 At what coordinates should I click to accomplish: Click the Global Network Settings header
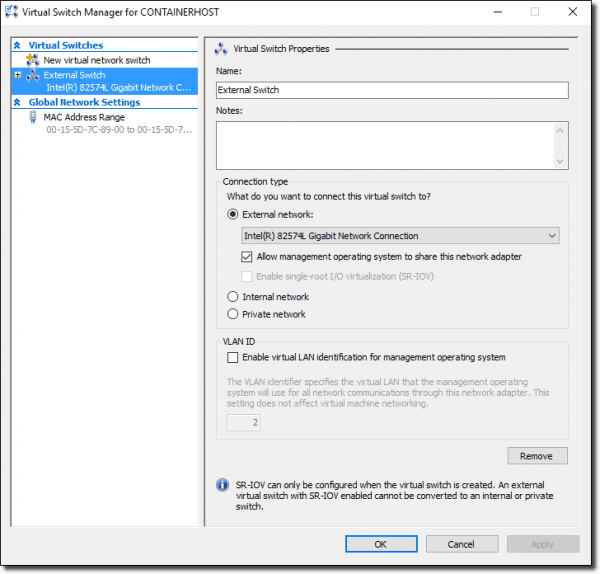pos(84,102)
